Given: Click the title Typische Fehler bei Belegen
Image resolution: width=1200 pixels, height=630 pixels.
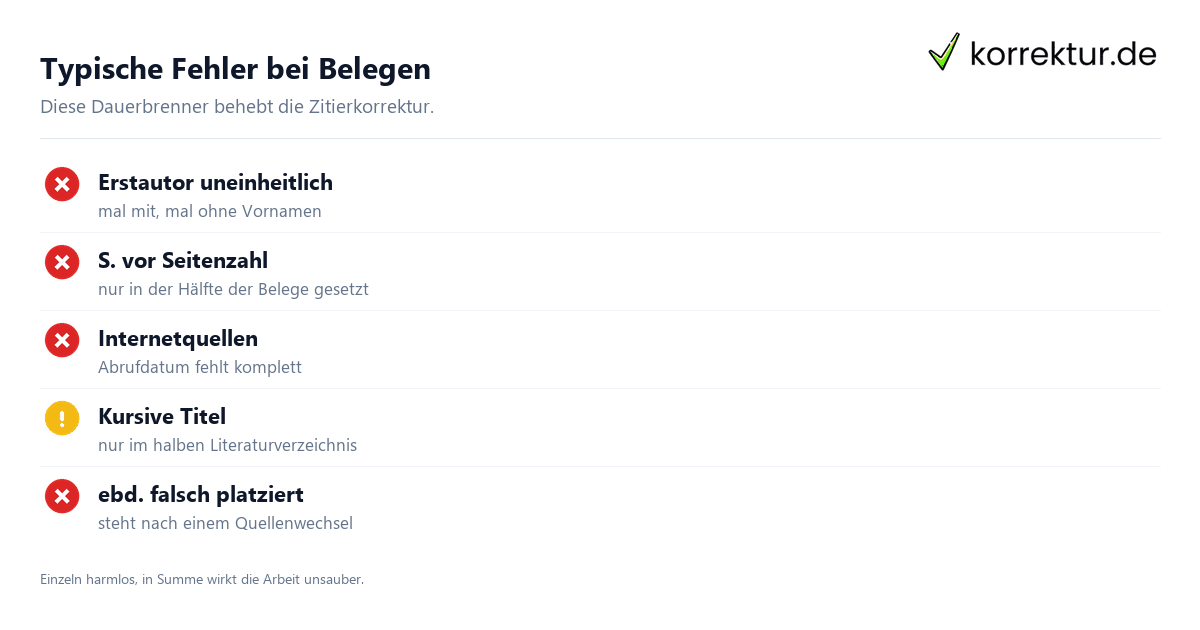Looking at the screenshot, I should pos(235,69).
